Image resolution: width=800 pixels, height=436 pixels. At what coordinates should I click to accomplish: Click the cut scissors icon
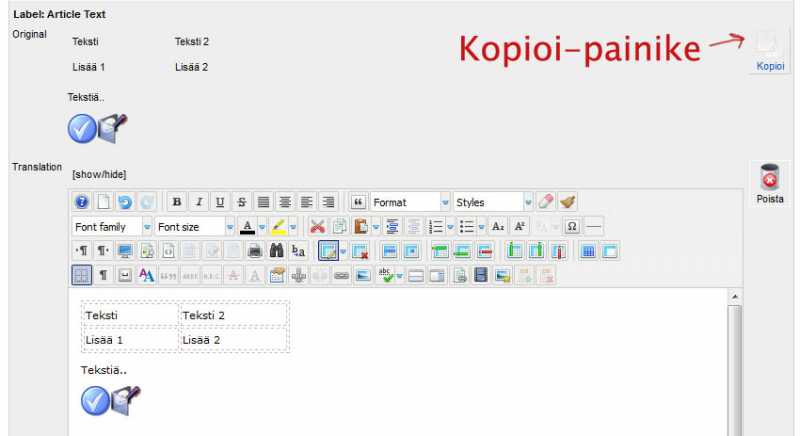point(317,227)
